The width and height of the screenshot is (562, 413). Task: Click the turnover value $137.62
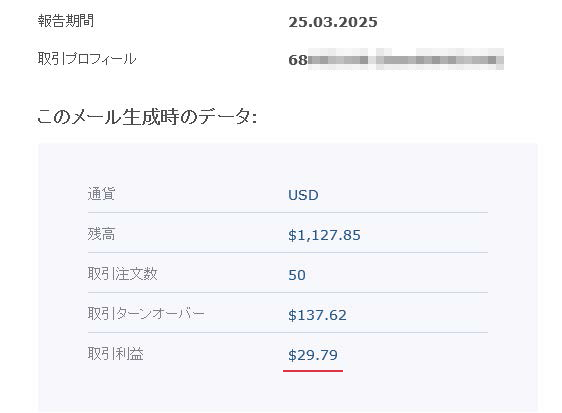click(318, 315)
